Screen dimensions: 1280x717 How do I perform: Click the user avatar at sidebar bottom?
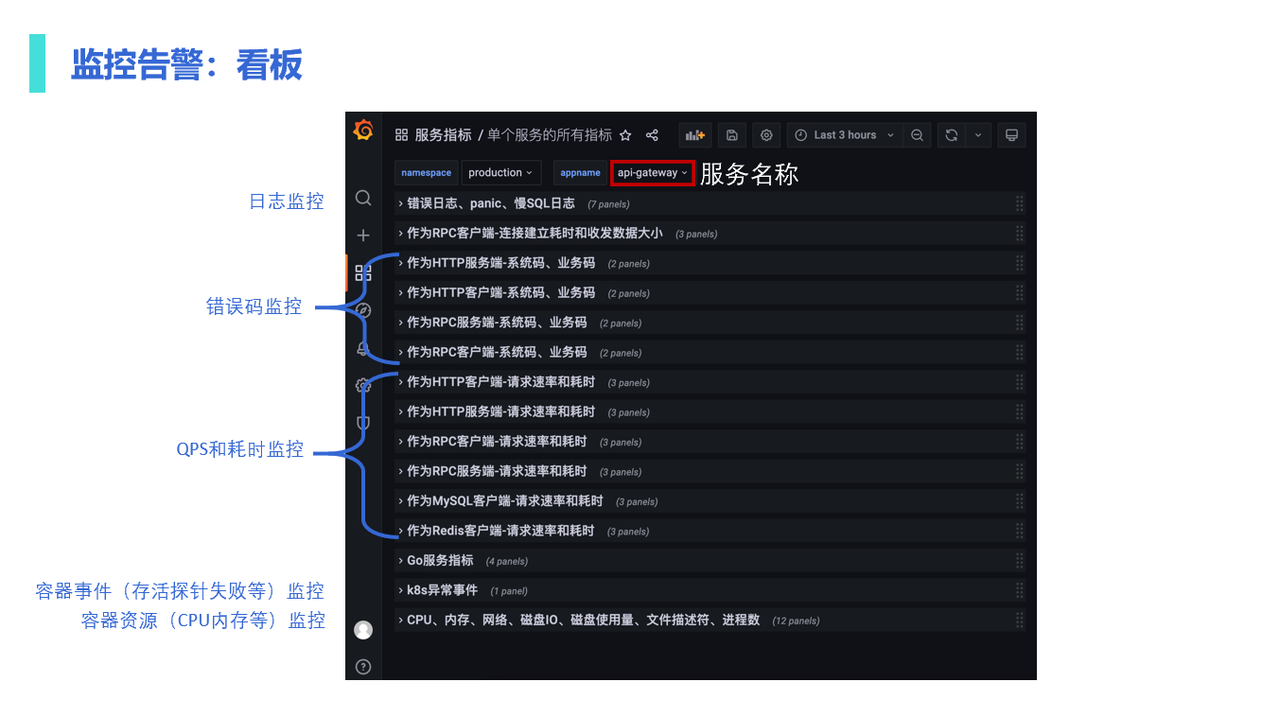[363, 629]
